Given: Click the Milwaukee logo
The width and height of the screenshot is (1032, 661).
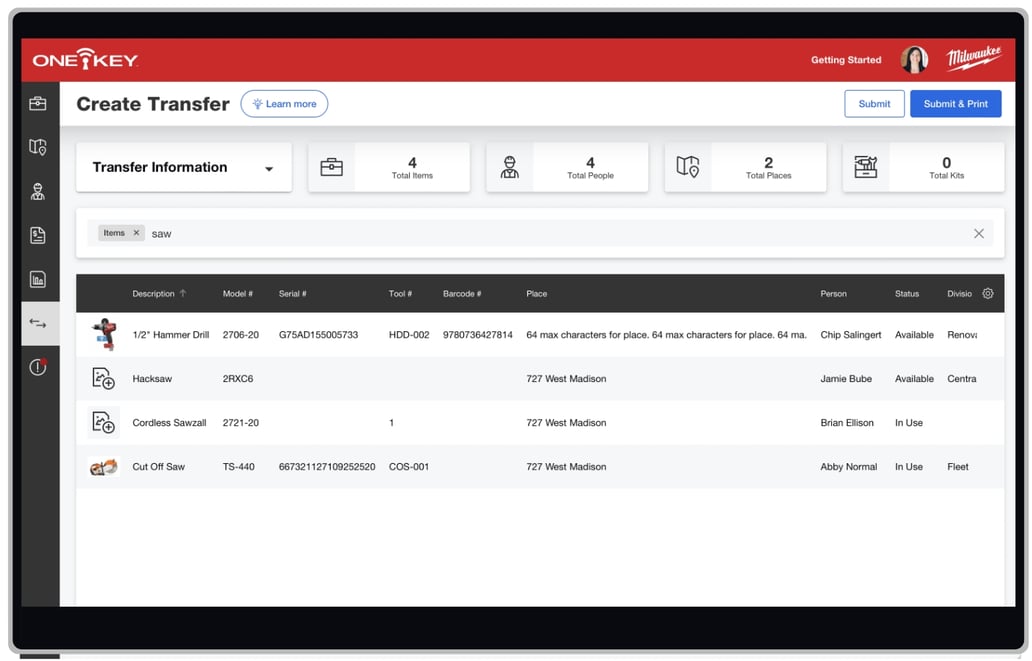Looking at the screenshot, I should click(x=974, y=59).
